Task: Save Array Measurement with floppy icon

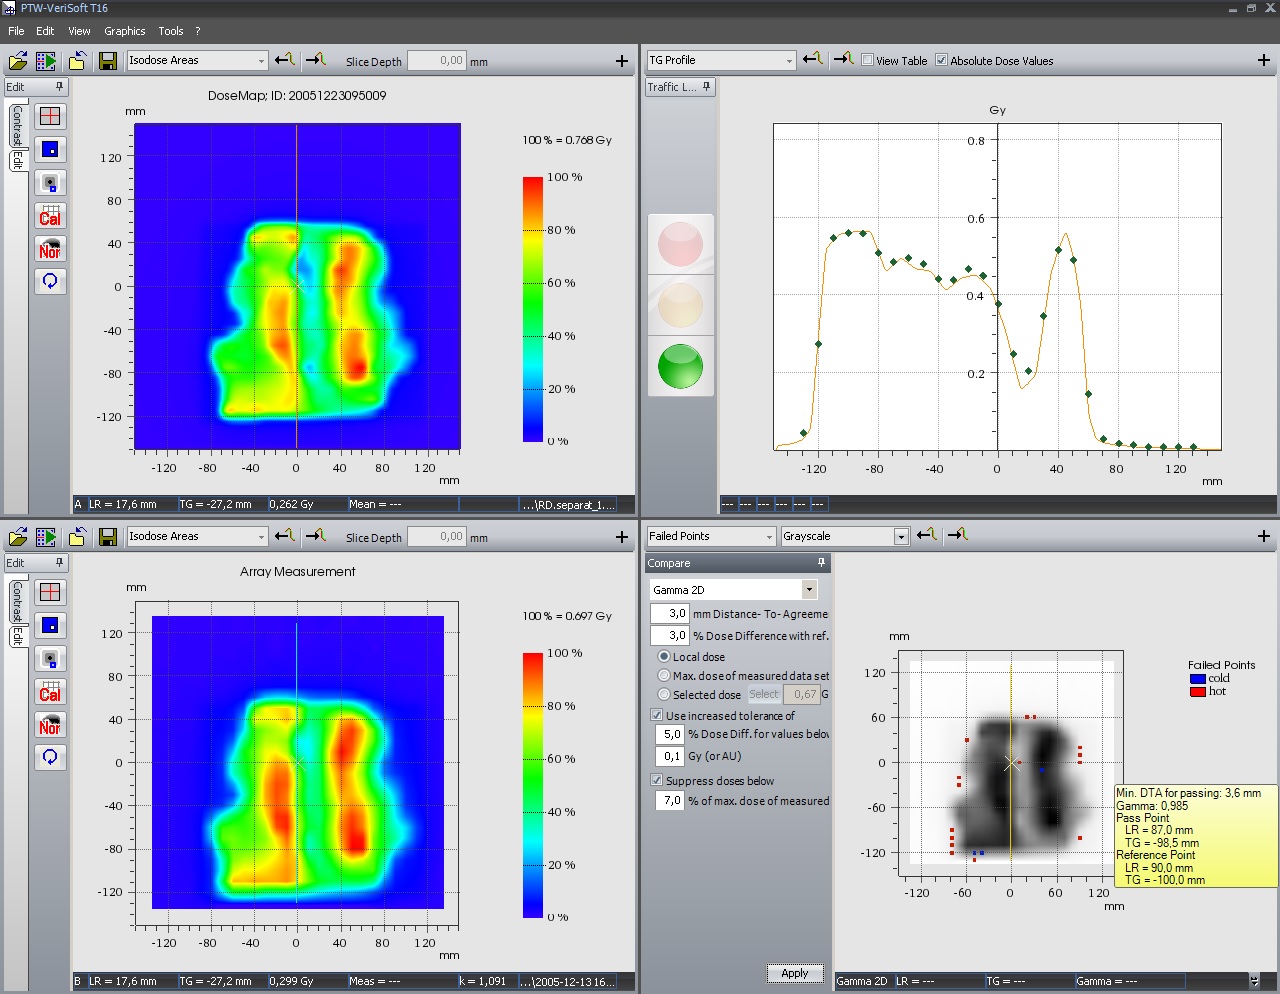Action: click(x=108, y=537)
